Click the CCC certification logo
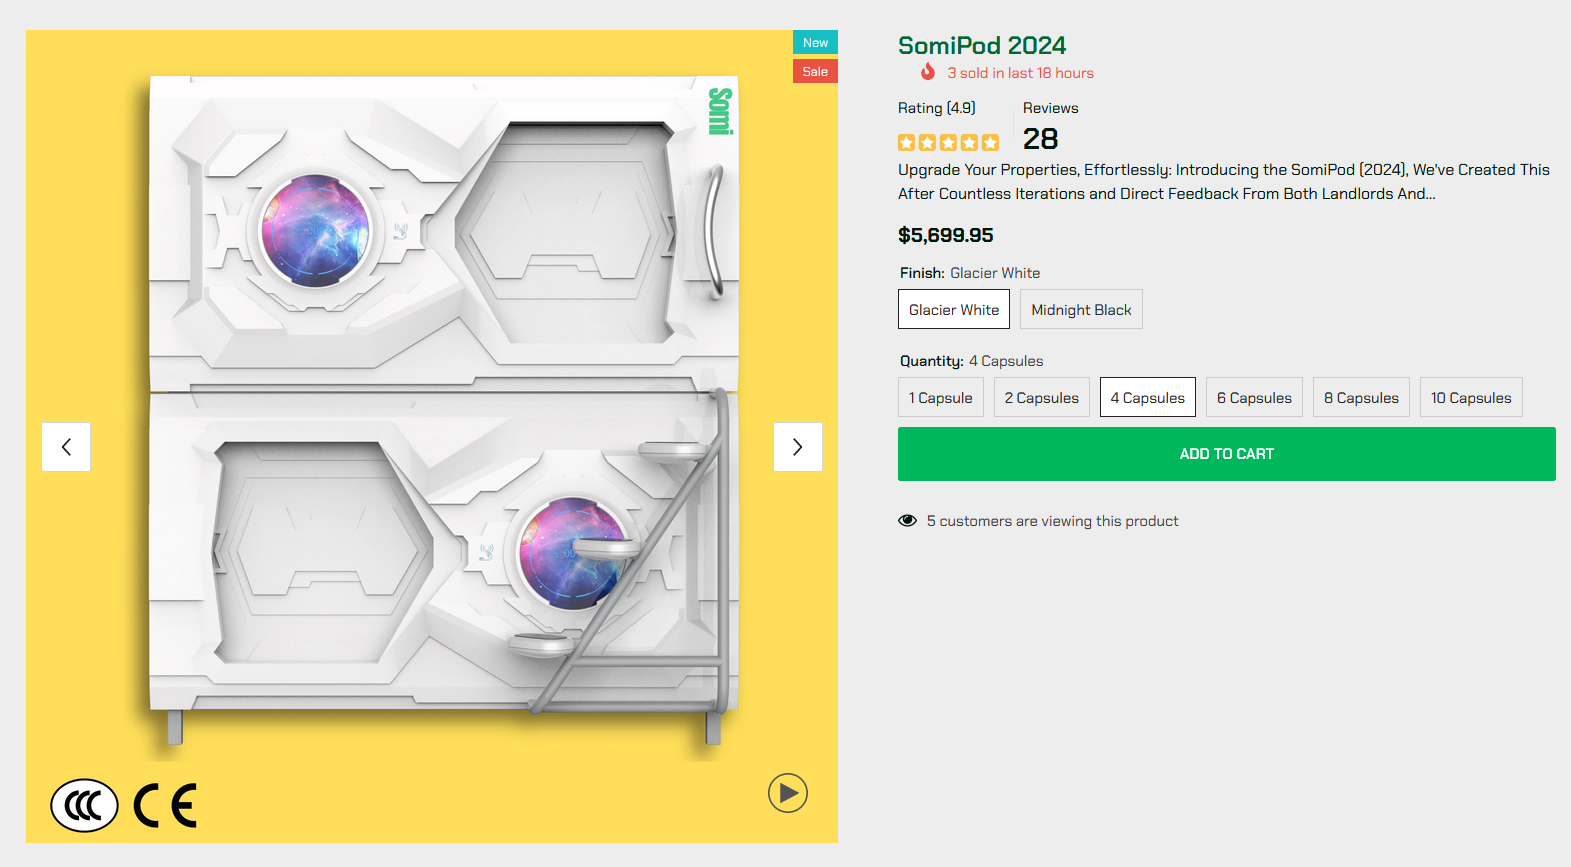The image size is (1571, 867). click(x=84, y=805)
